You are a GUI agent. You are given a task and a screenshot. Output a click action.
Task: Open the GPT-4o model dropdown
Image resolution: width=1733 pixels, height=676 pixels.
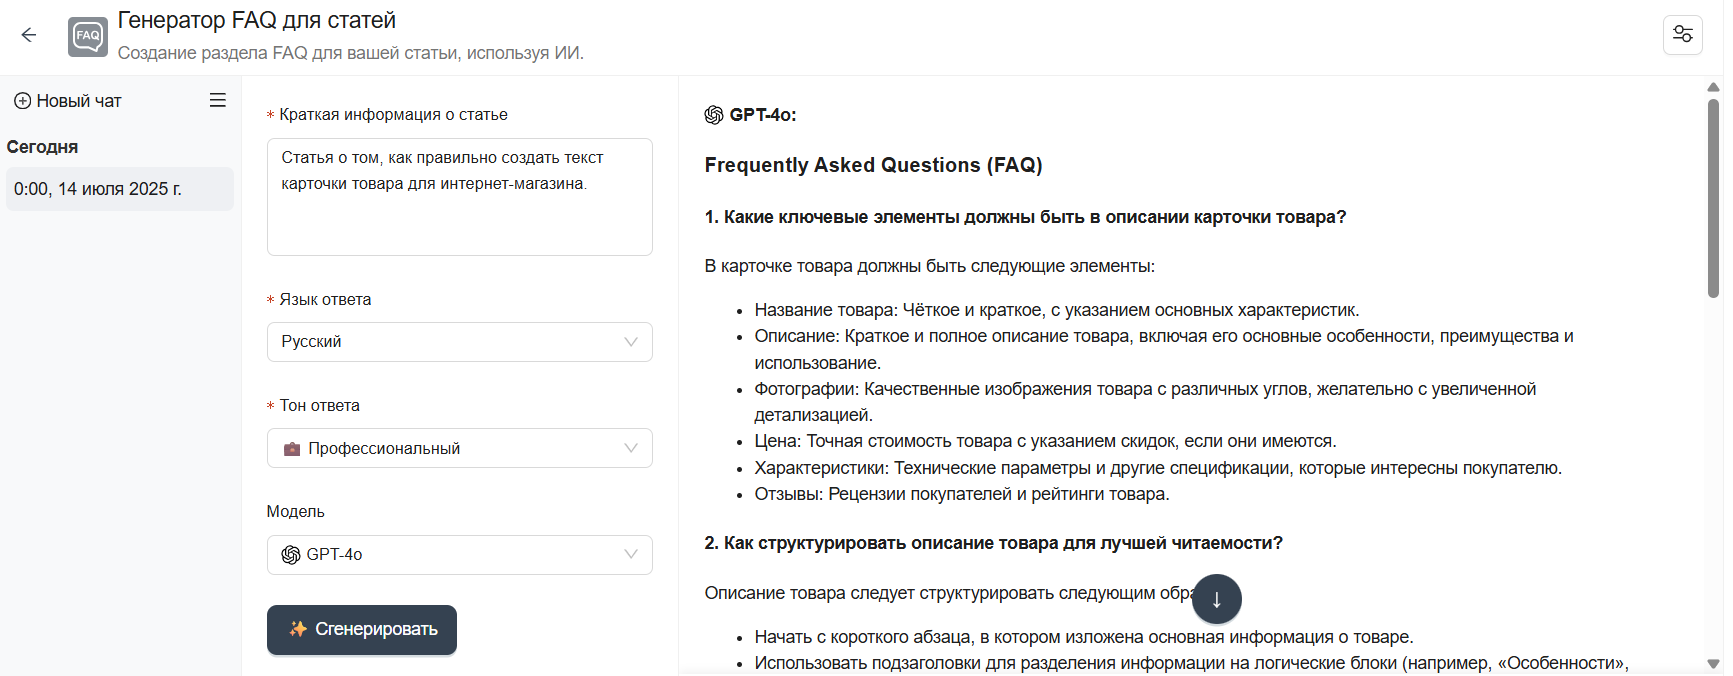pos(459,555)
